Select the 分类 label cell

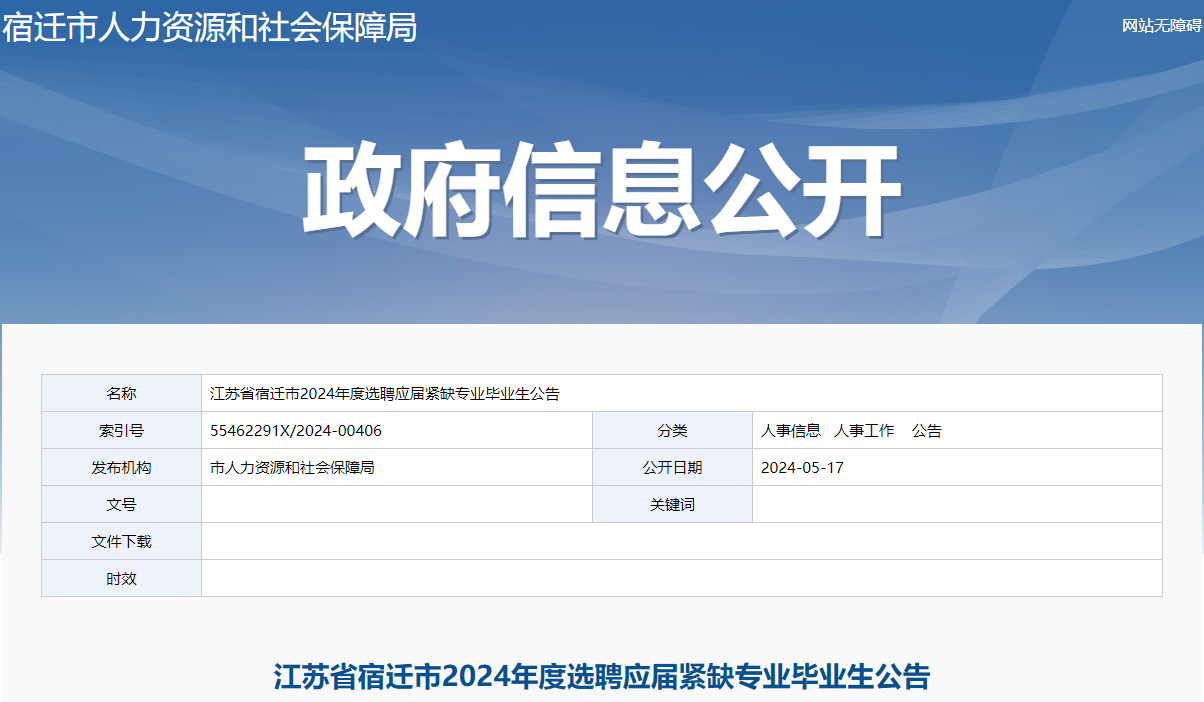click(x=672, y=431)
